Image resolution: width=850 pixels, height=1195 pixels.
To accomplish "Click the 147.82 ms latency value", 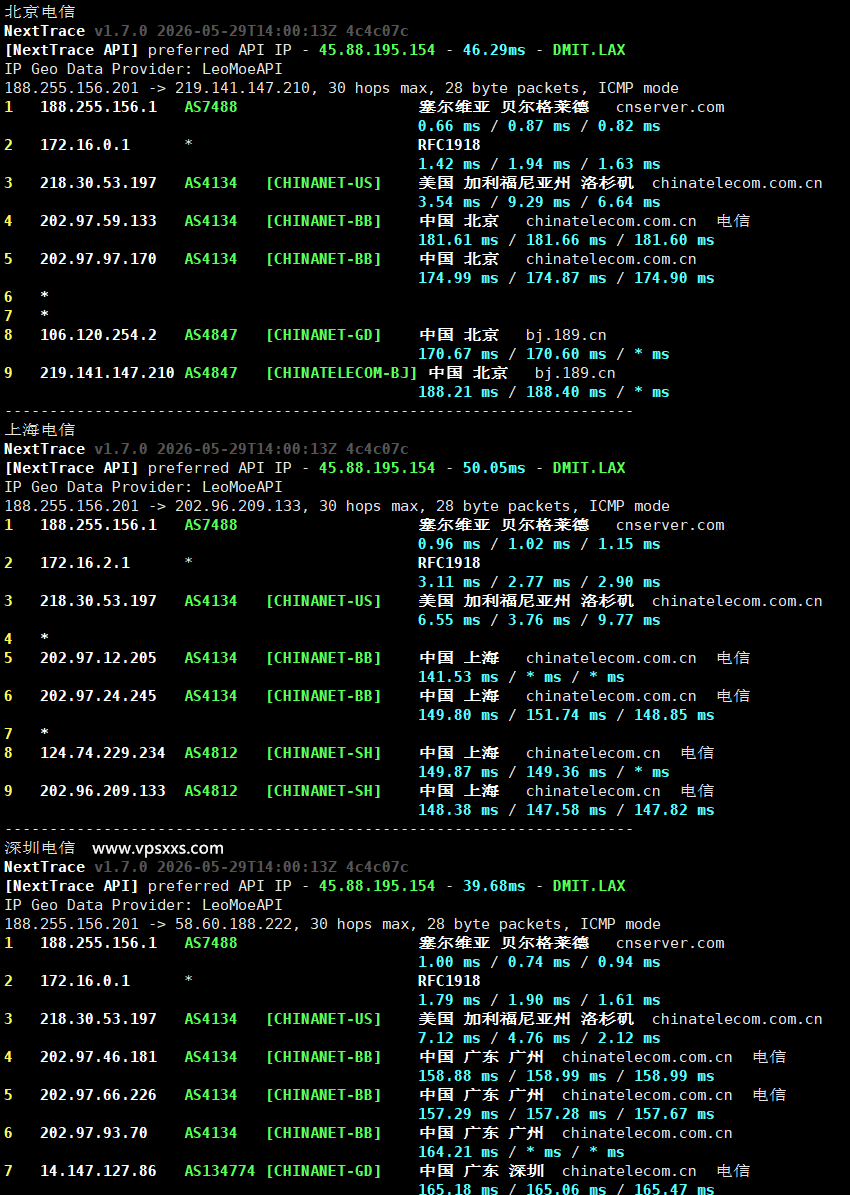I will [675, 810].
